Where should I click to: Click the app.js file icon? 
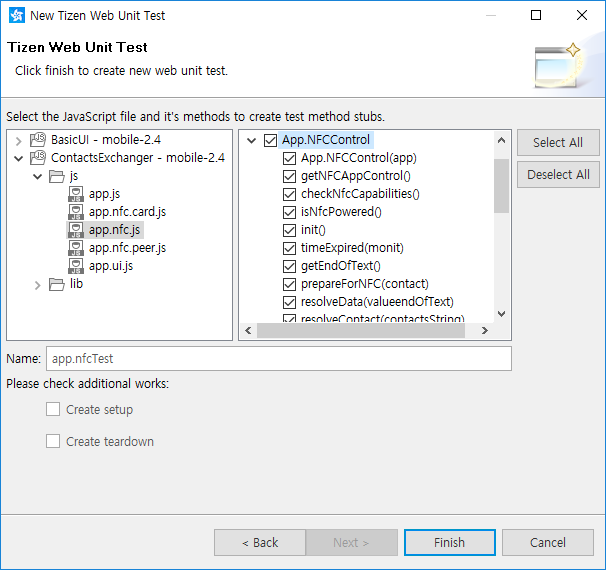[x=76, y=194]
